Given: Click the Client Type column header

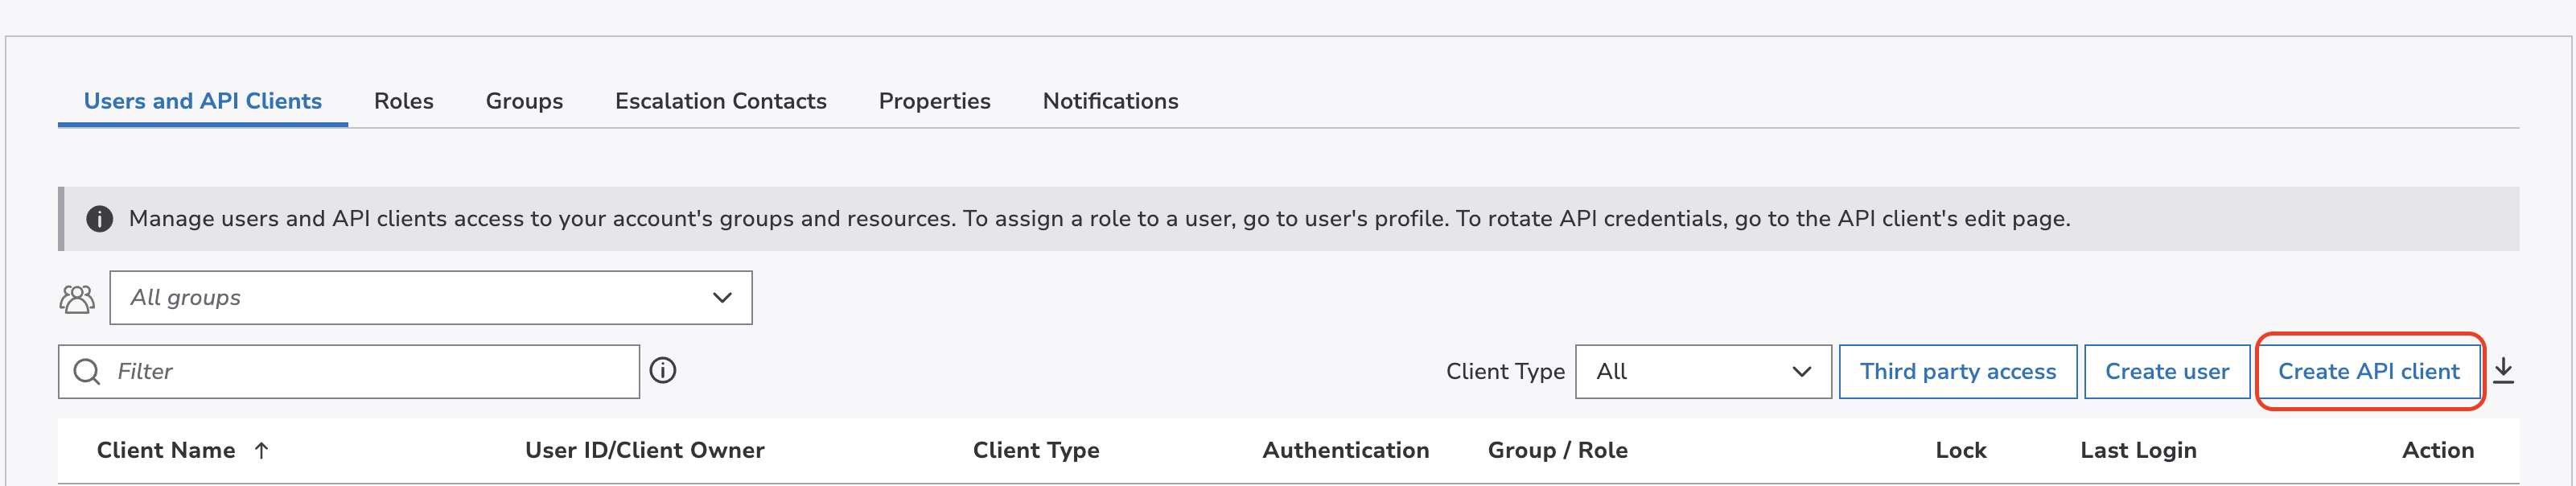Looking at the screenshot, I should click(x=1036, y=451).
